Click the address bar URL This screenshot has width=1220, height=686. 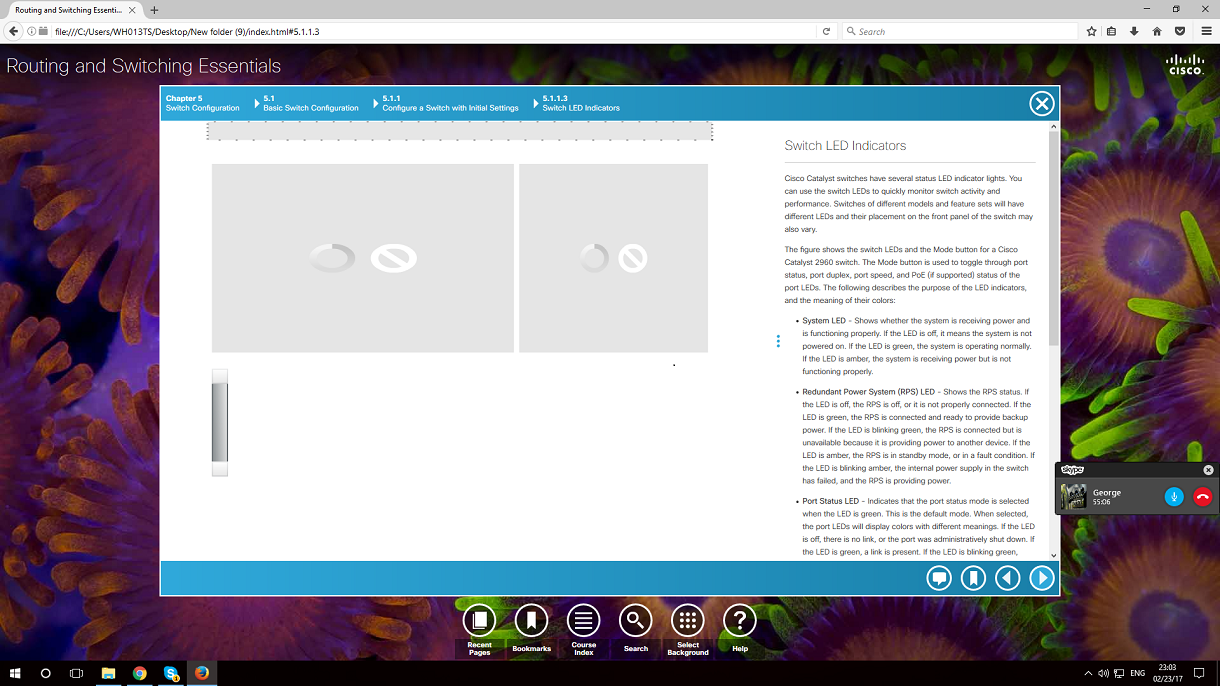coord(187,31)
